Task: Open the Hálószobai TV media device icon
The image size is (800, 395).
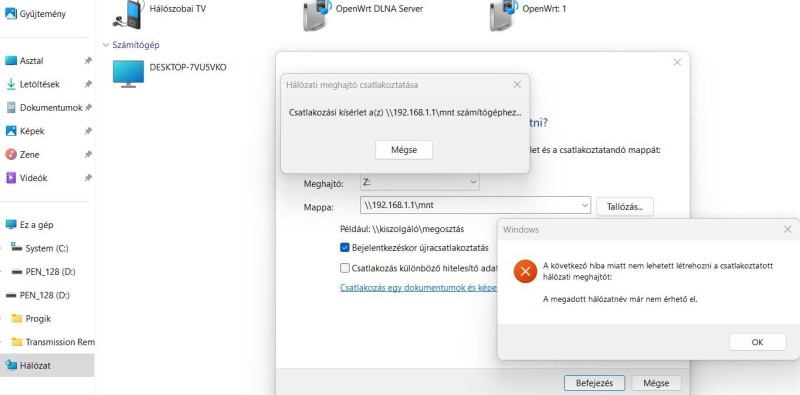Action: tap(127, 15)
